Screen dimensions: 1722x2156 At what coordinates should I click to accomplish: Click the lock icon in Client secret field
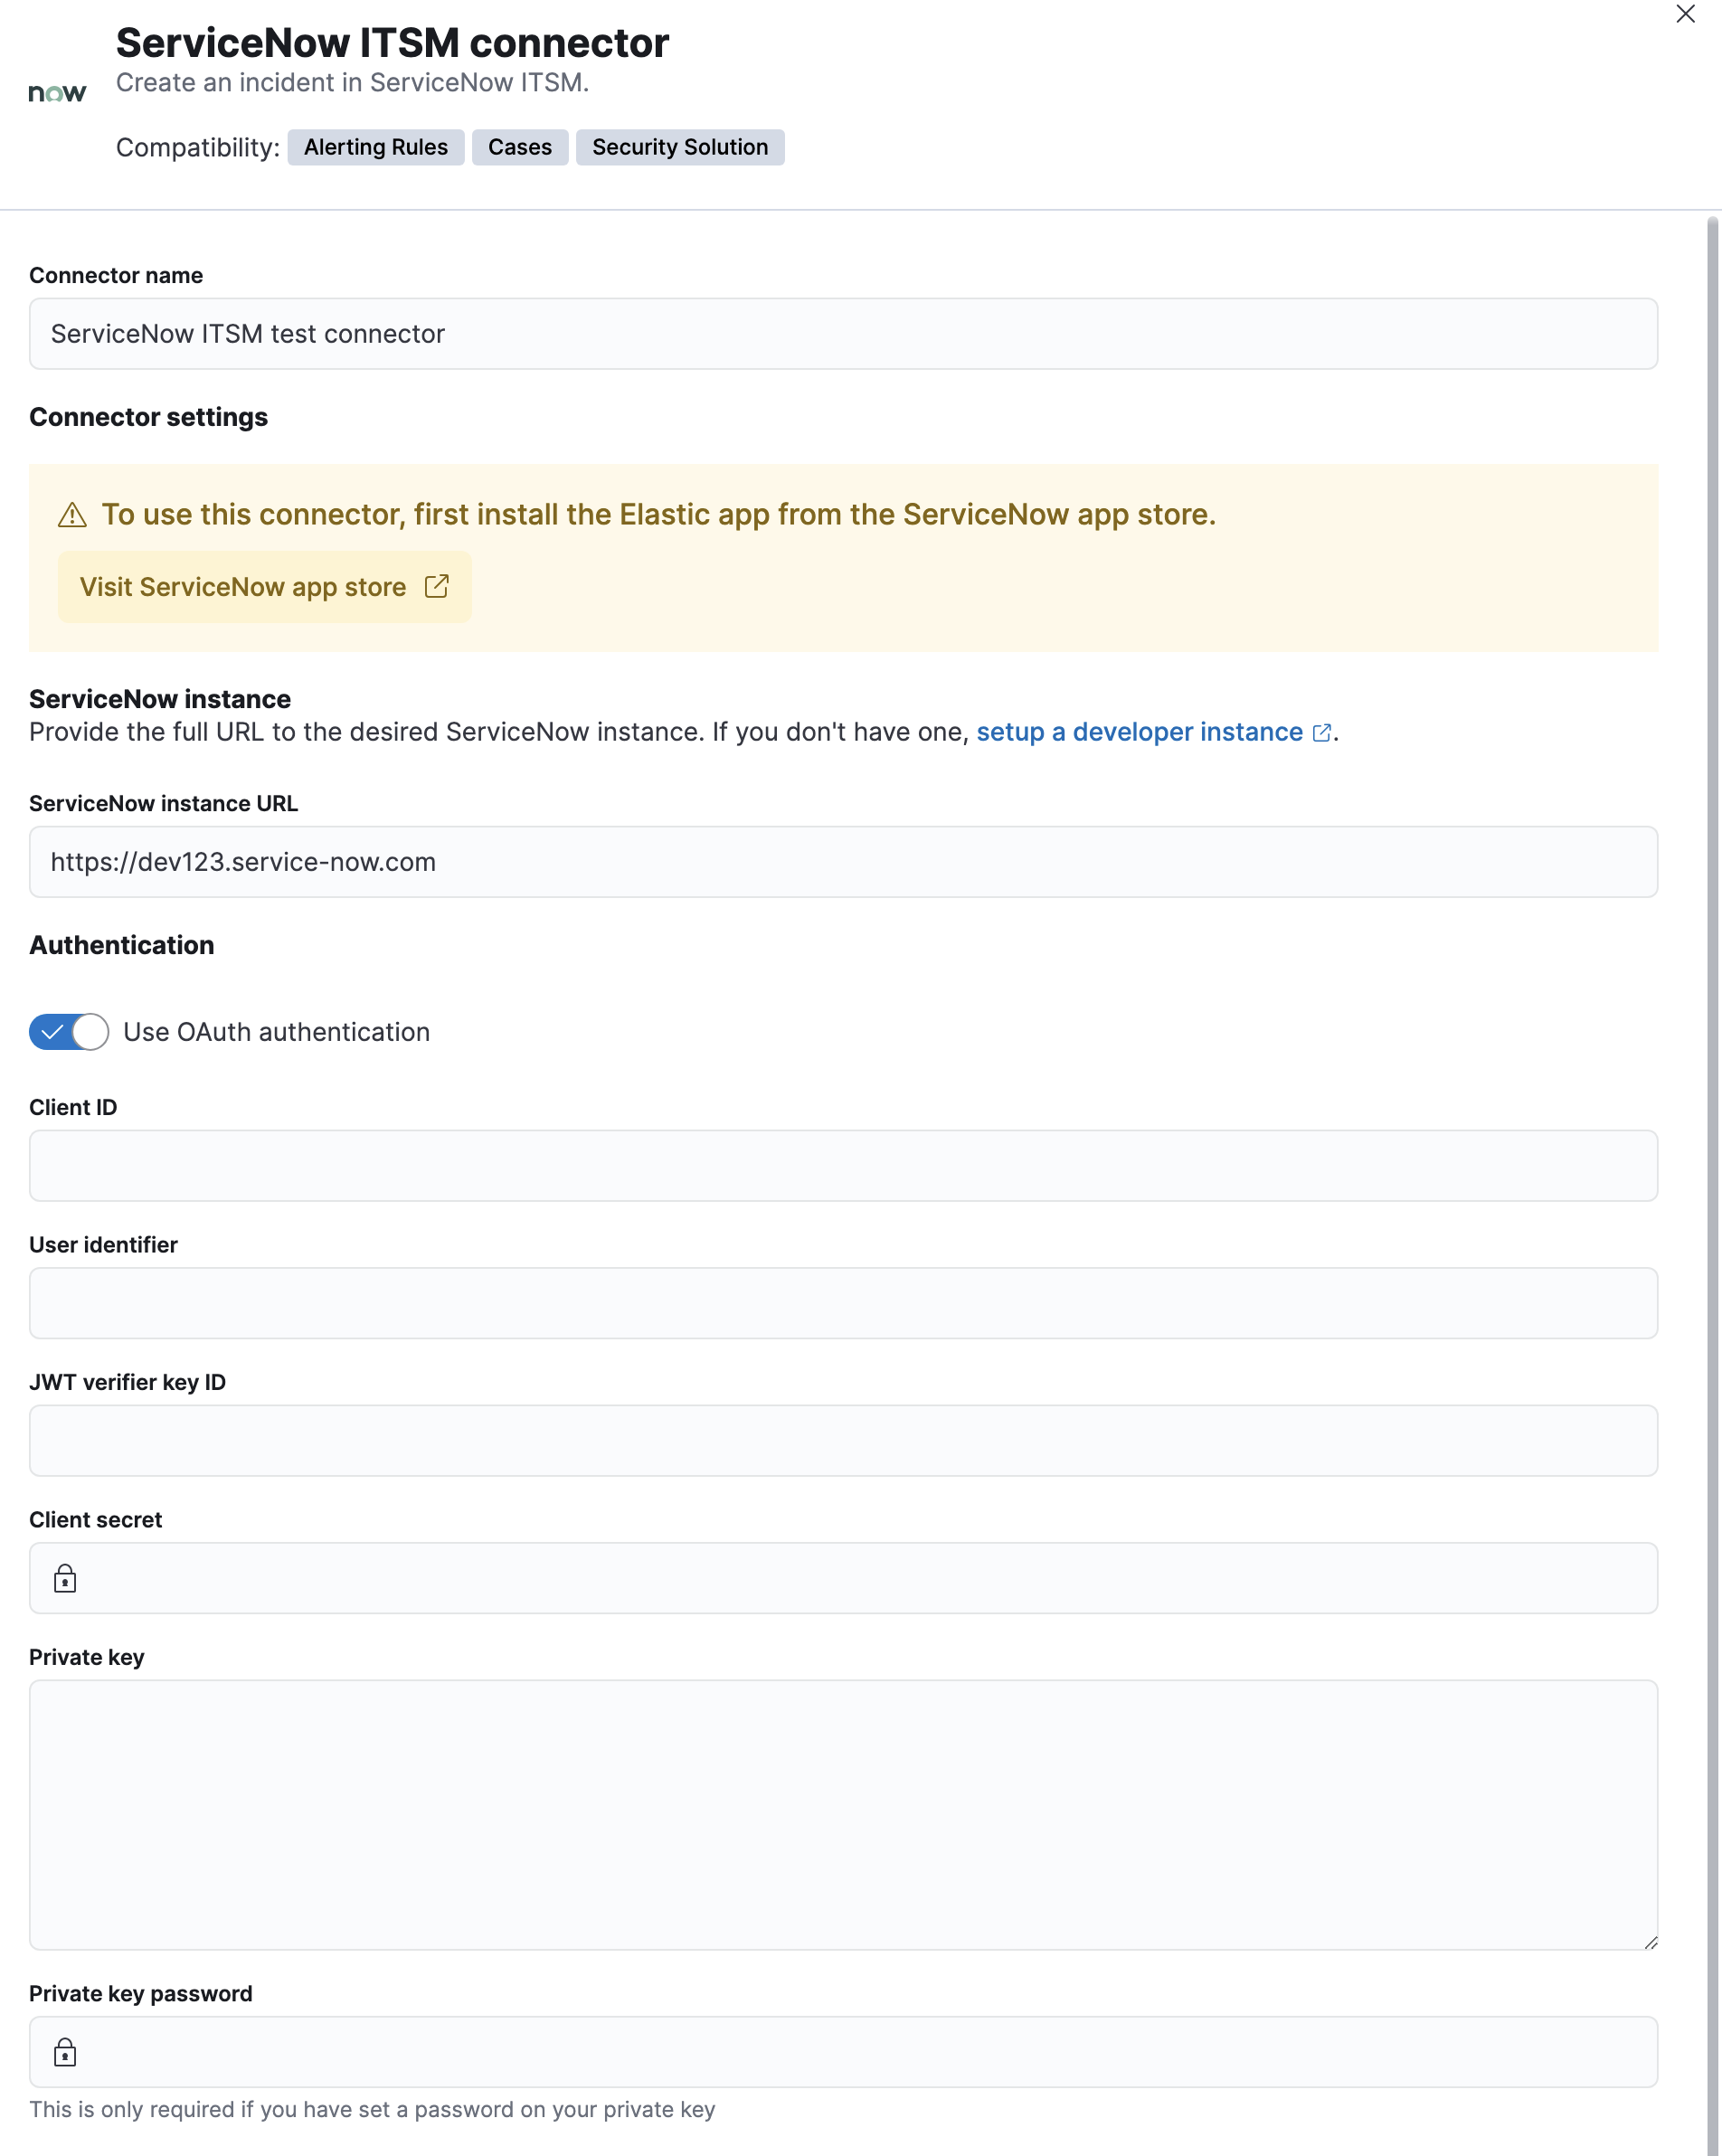click(64, 1579)
